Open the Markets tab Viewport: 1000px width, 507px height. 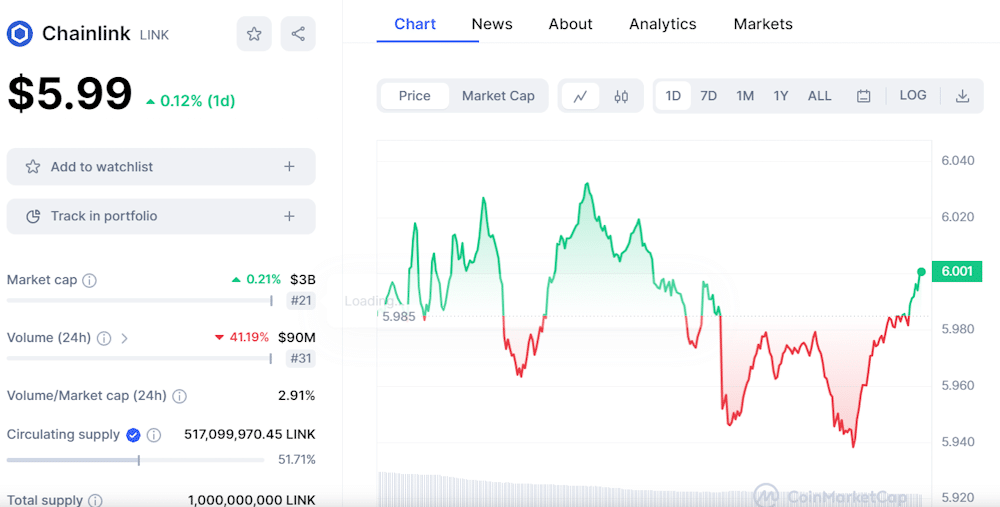pos(763,24)
